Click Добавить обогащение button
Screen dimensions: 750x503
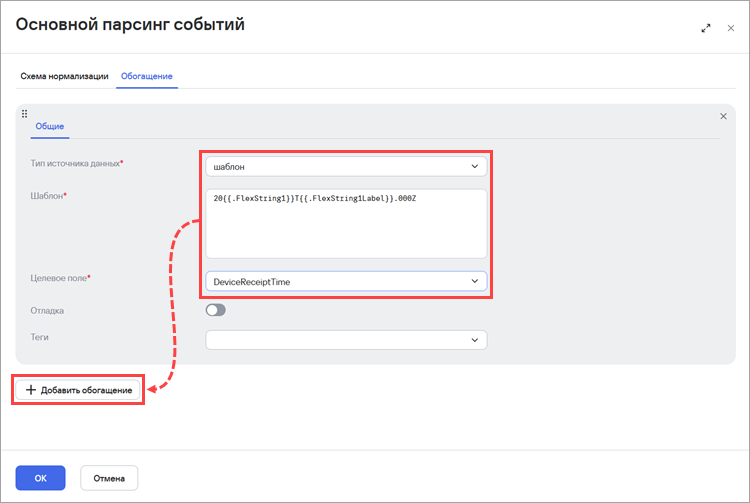[78, 390]
